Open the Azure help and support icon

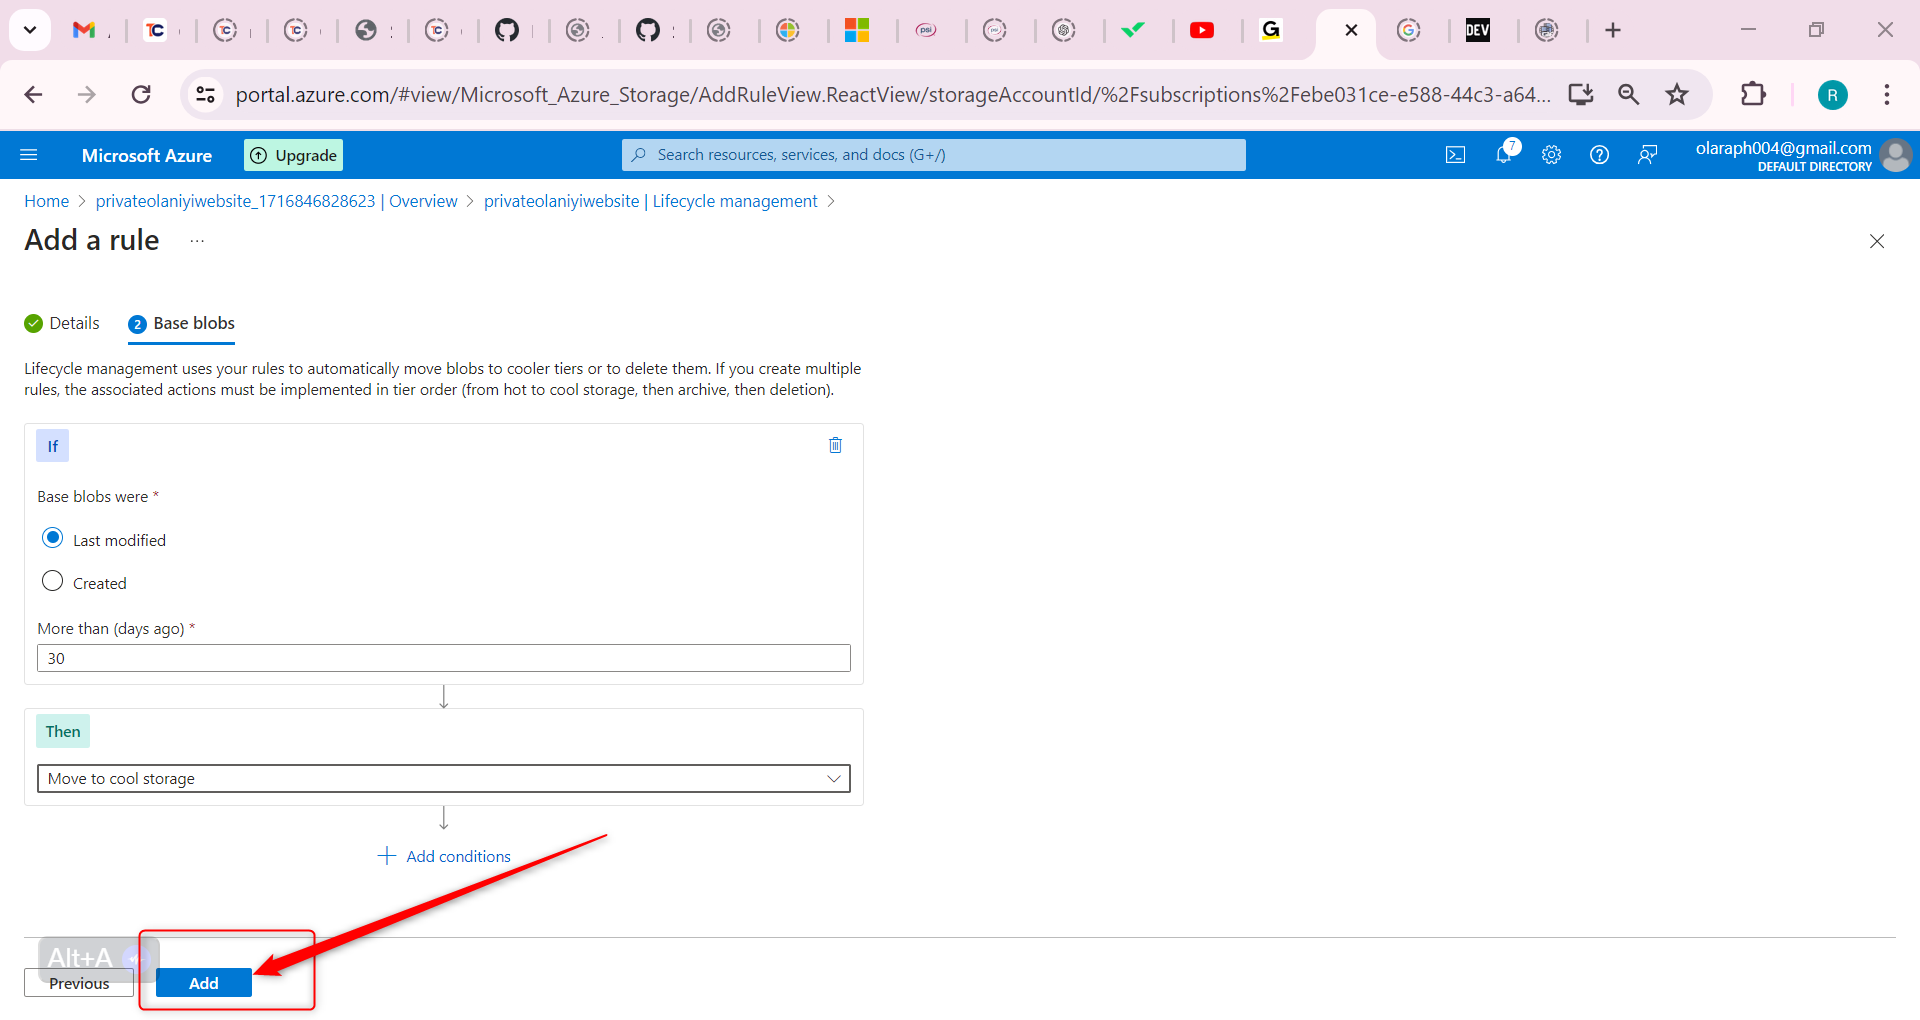point(1599,155)
